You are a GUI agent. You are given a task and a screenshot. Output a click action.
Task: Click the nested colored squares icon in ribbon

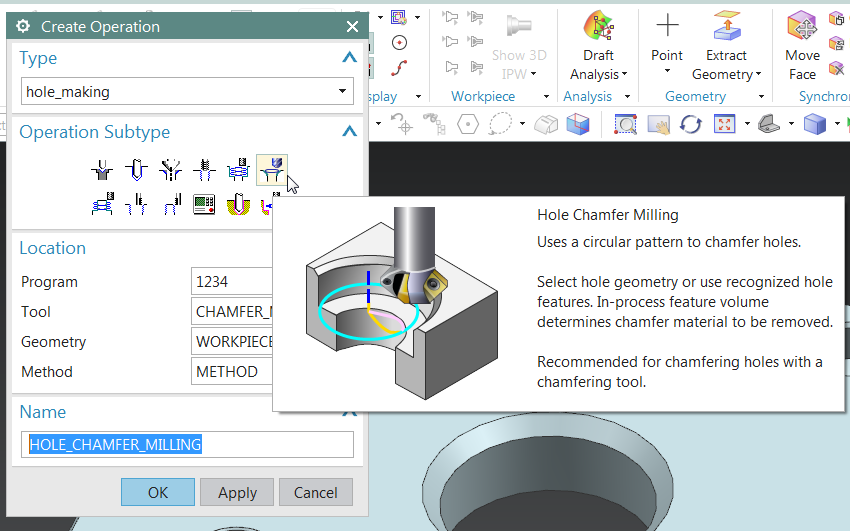(x=400, y=17)
